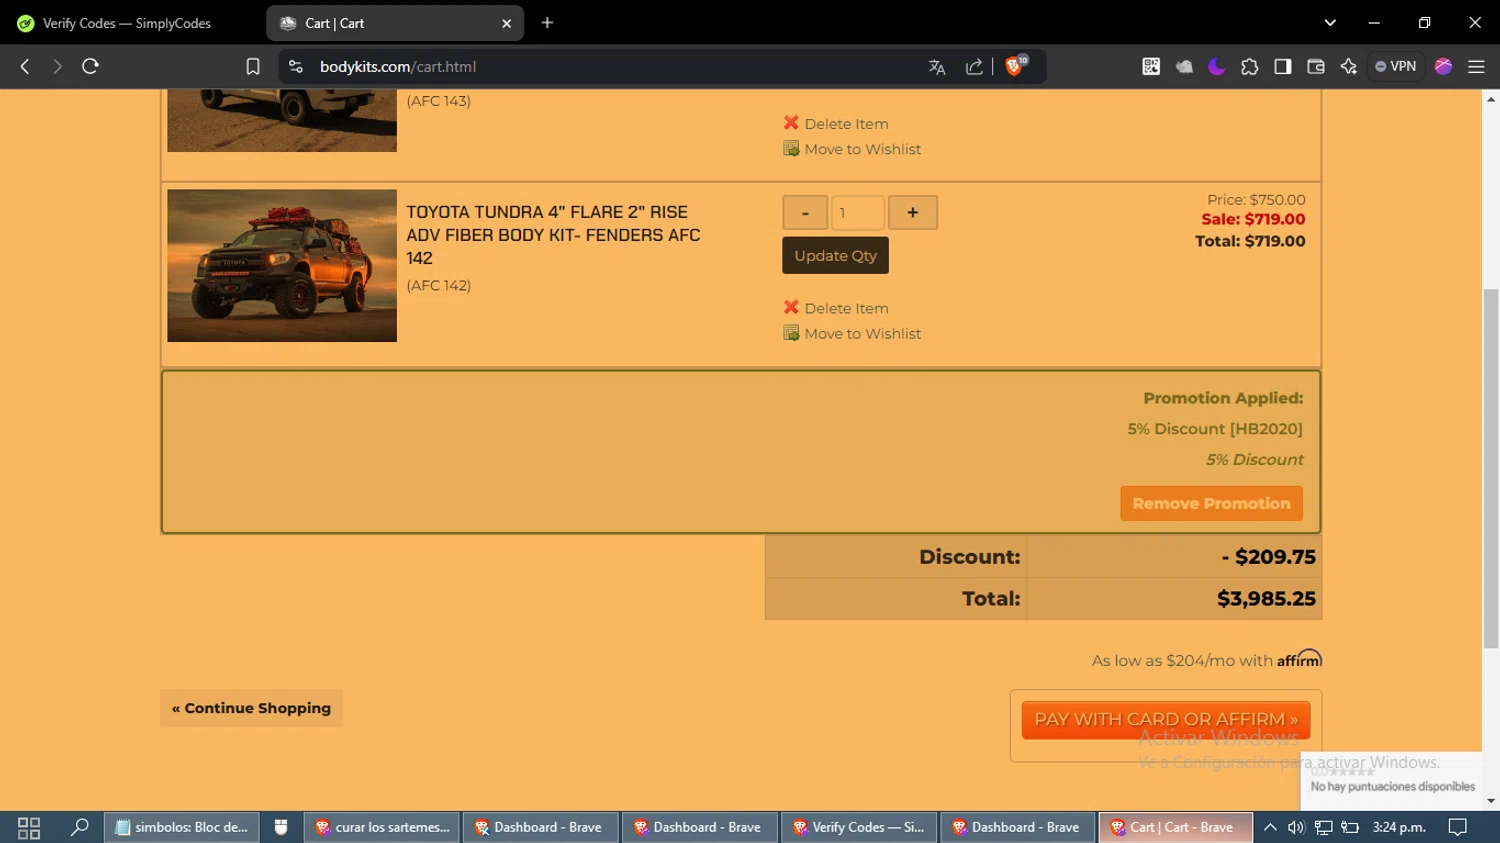Close the Cart | Cart tab
The image size is (1500, 843).
pos(506,23)
